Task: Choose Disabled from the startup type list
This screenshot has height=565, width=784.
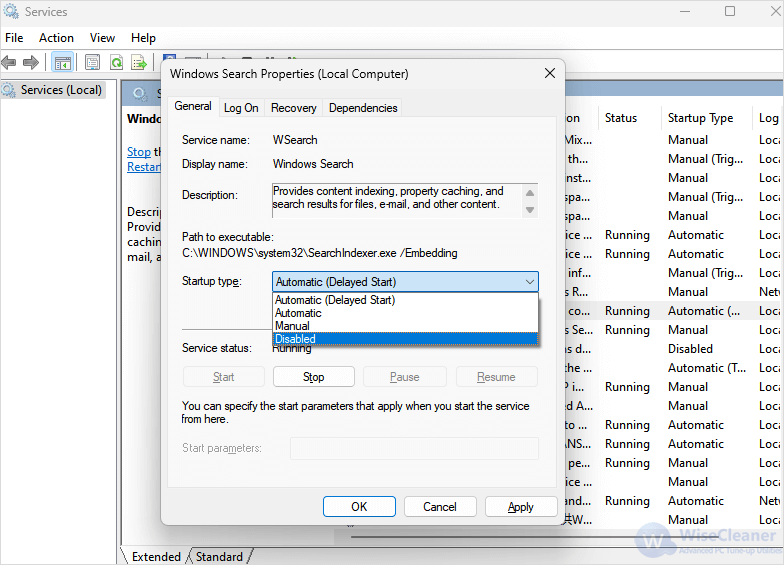Action: point(406,339)
